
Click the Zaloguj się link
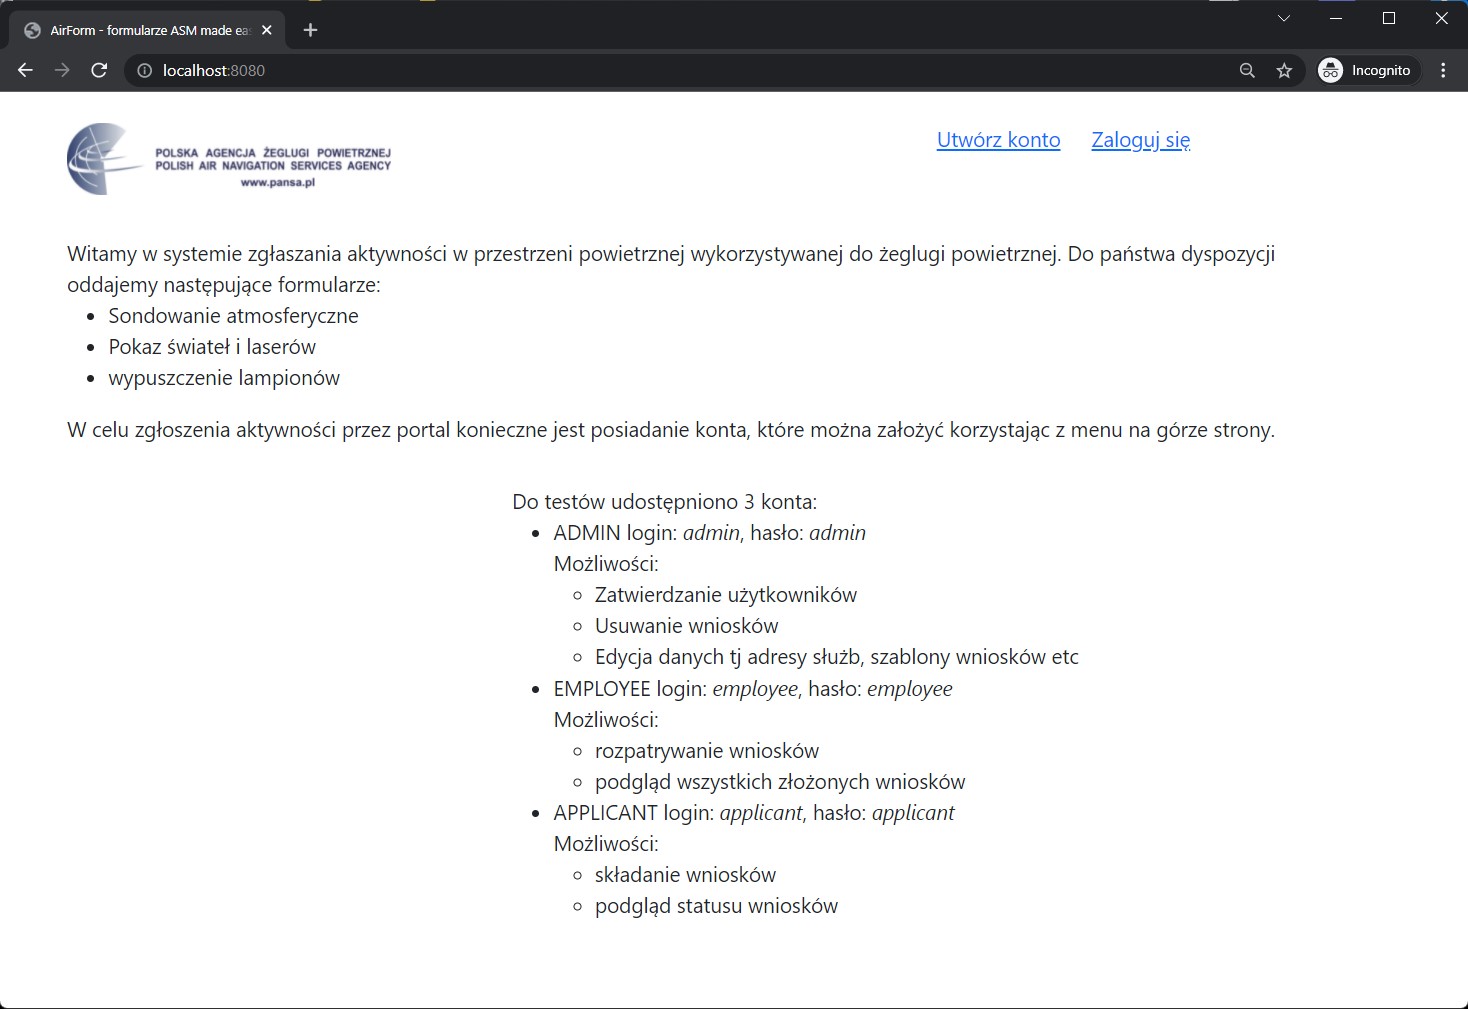(x=1140, y=140)
